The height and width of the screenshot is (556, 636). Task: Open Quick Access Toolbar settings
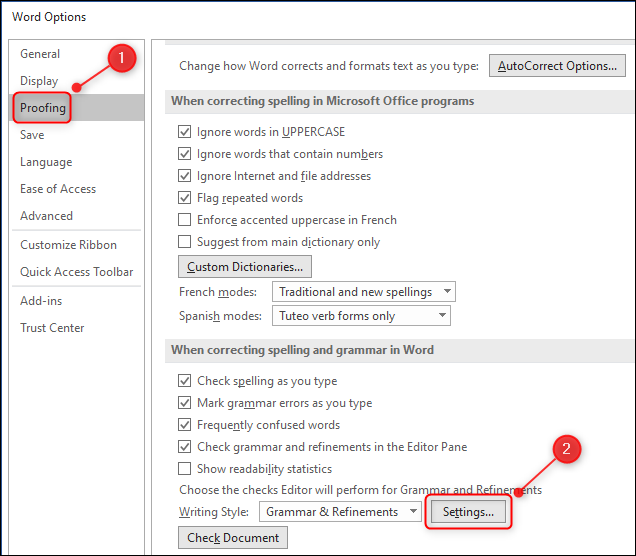coord(76,272)
